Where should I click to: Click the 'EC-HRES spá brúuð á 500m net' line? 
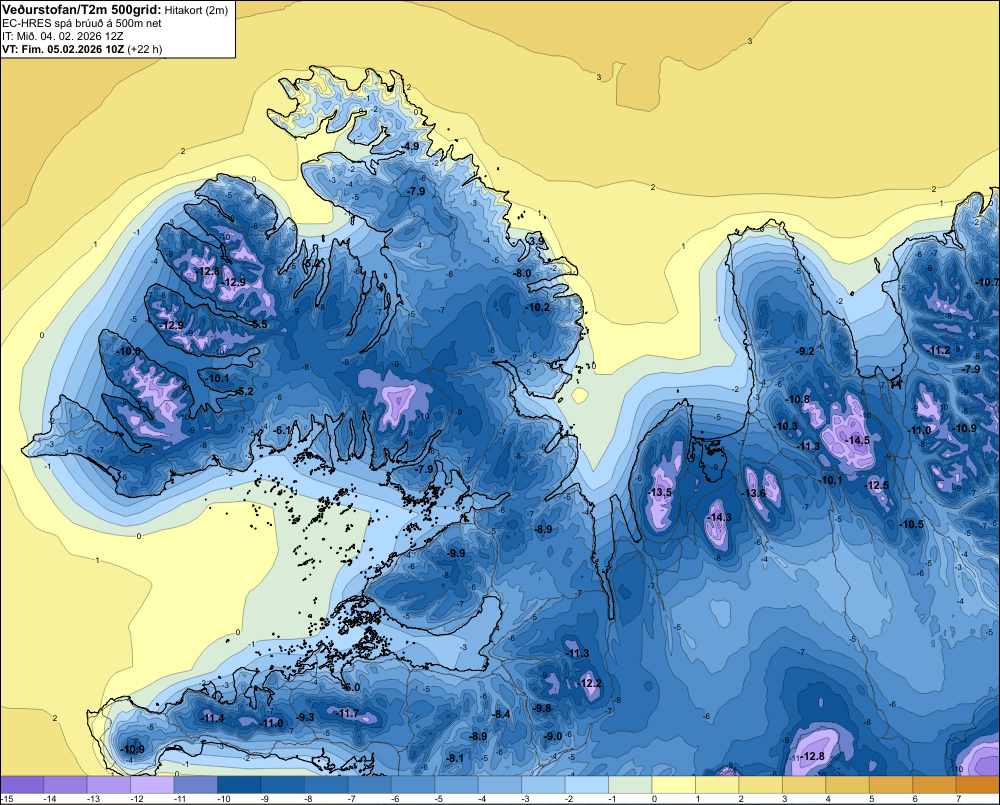point(82,23)
